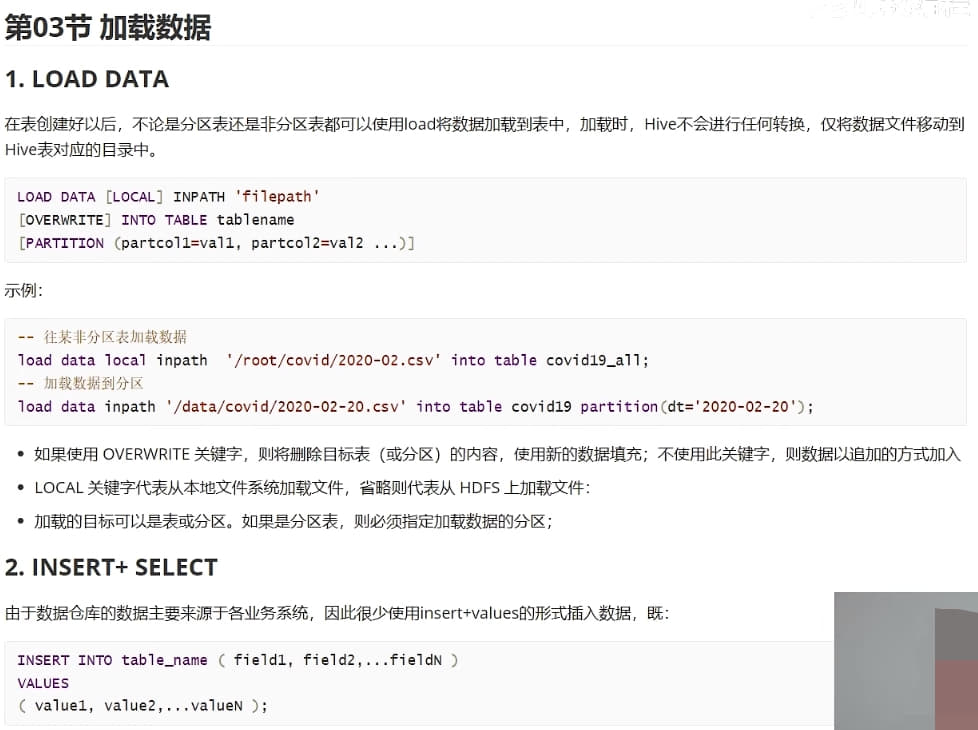The image size is (978, 730).
Task: Click the bullet about the OVERWRITE keyword
Action: coord(497,454)
